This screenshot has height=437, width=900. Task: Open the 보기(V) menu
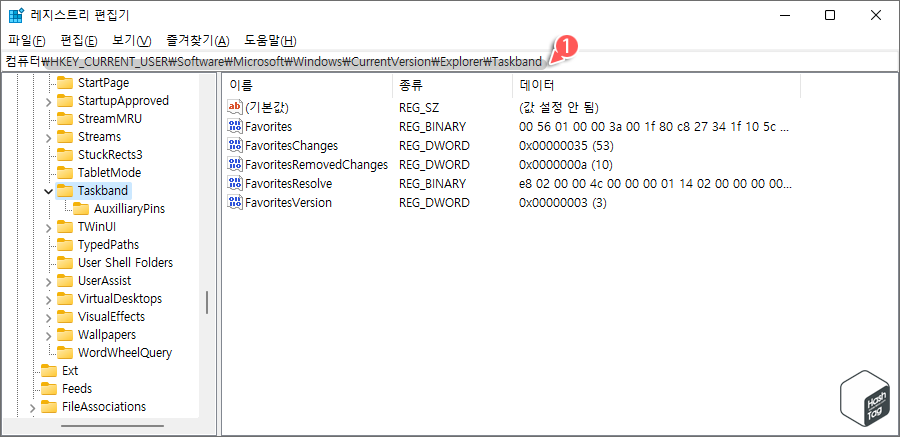point(131,41)
